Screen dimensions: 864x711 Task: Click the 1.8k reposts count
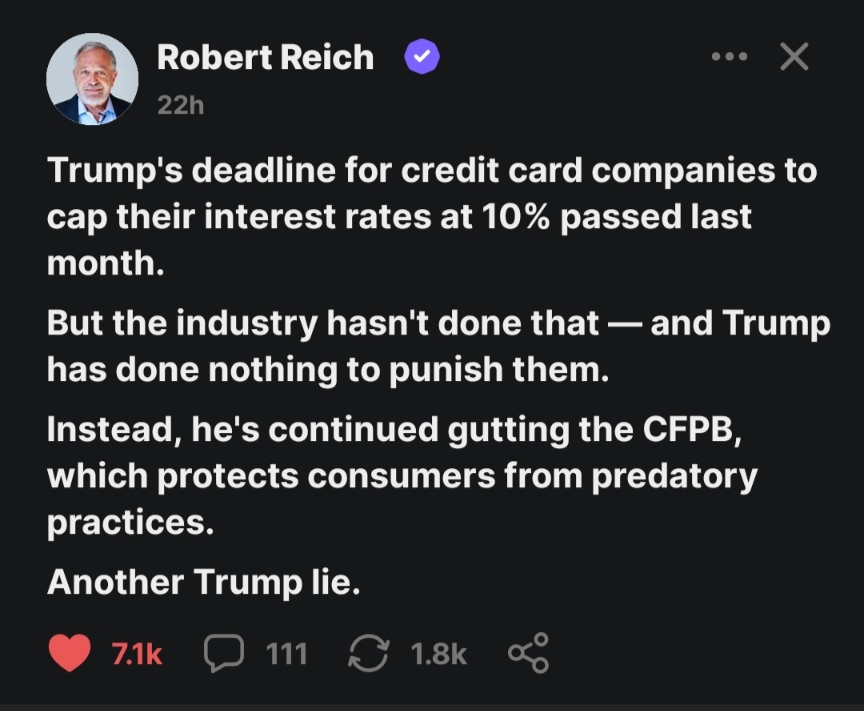tap(439, 654)
